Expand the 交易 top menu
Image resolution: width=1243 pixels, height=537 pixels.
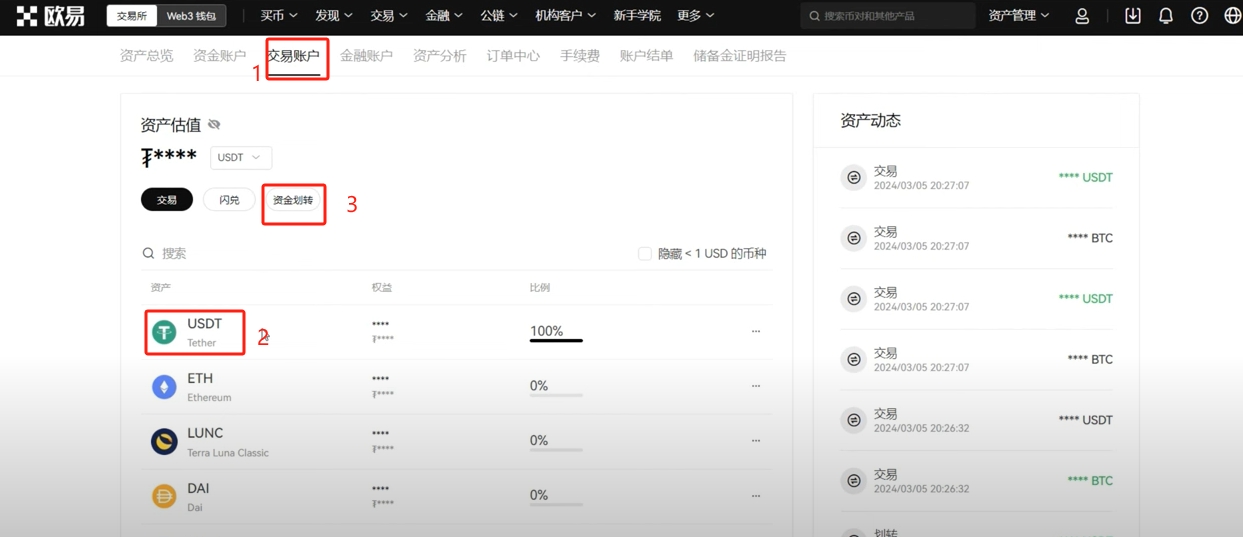click(389, 16)
